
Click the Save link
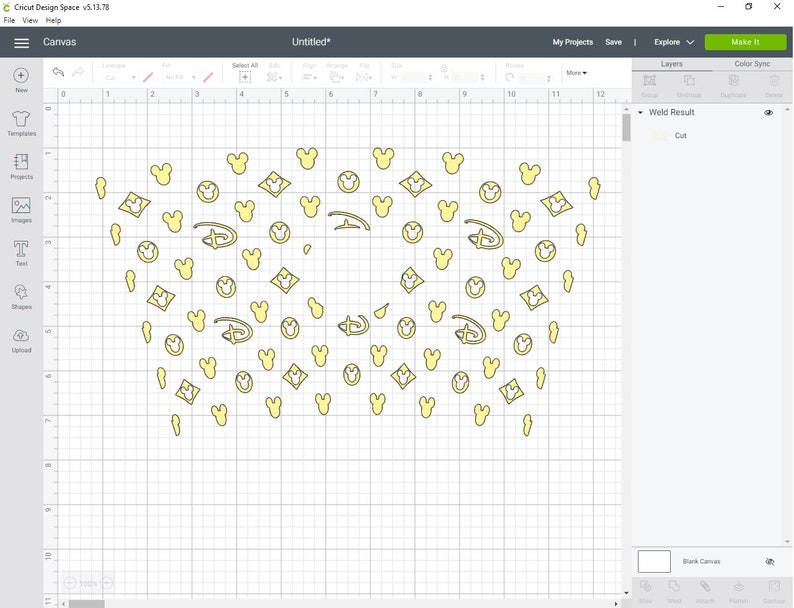613,42
